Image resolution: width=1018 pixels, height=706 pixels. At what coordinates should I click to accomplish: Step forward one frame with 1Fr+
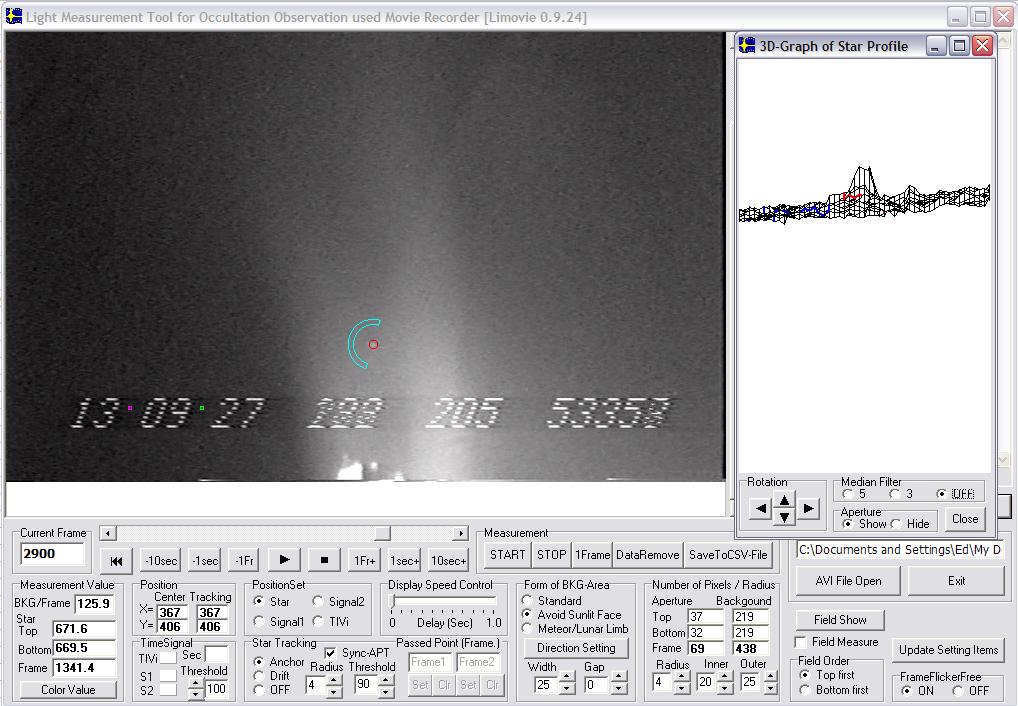coord(364,561)
